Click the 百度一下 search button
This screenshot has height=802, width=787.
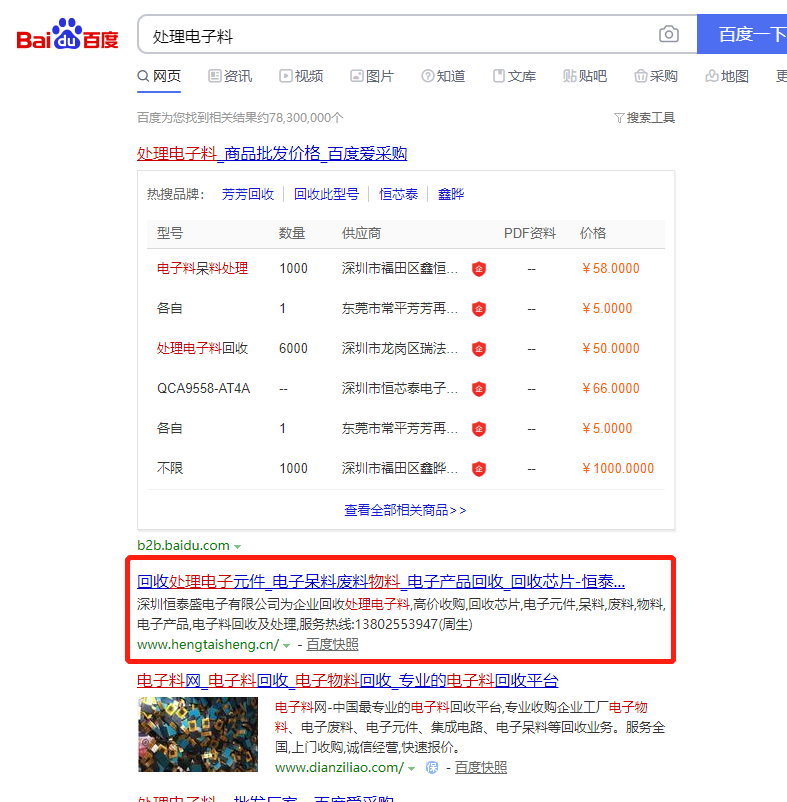point(742,34)
